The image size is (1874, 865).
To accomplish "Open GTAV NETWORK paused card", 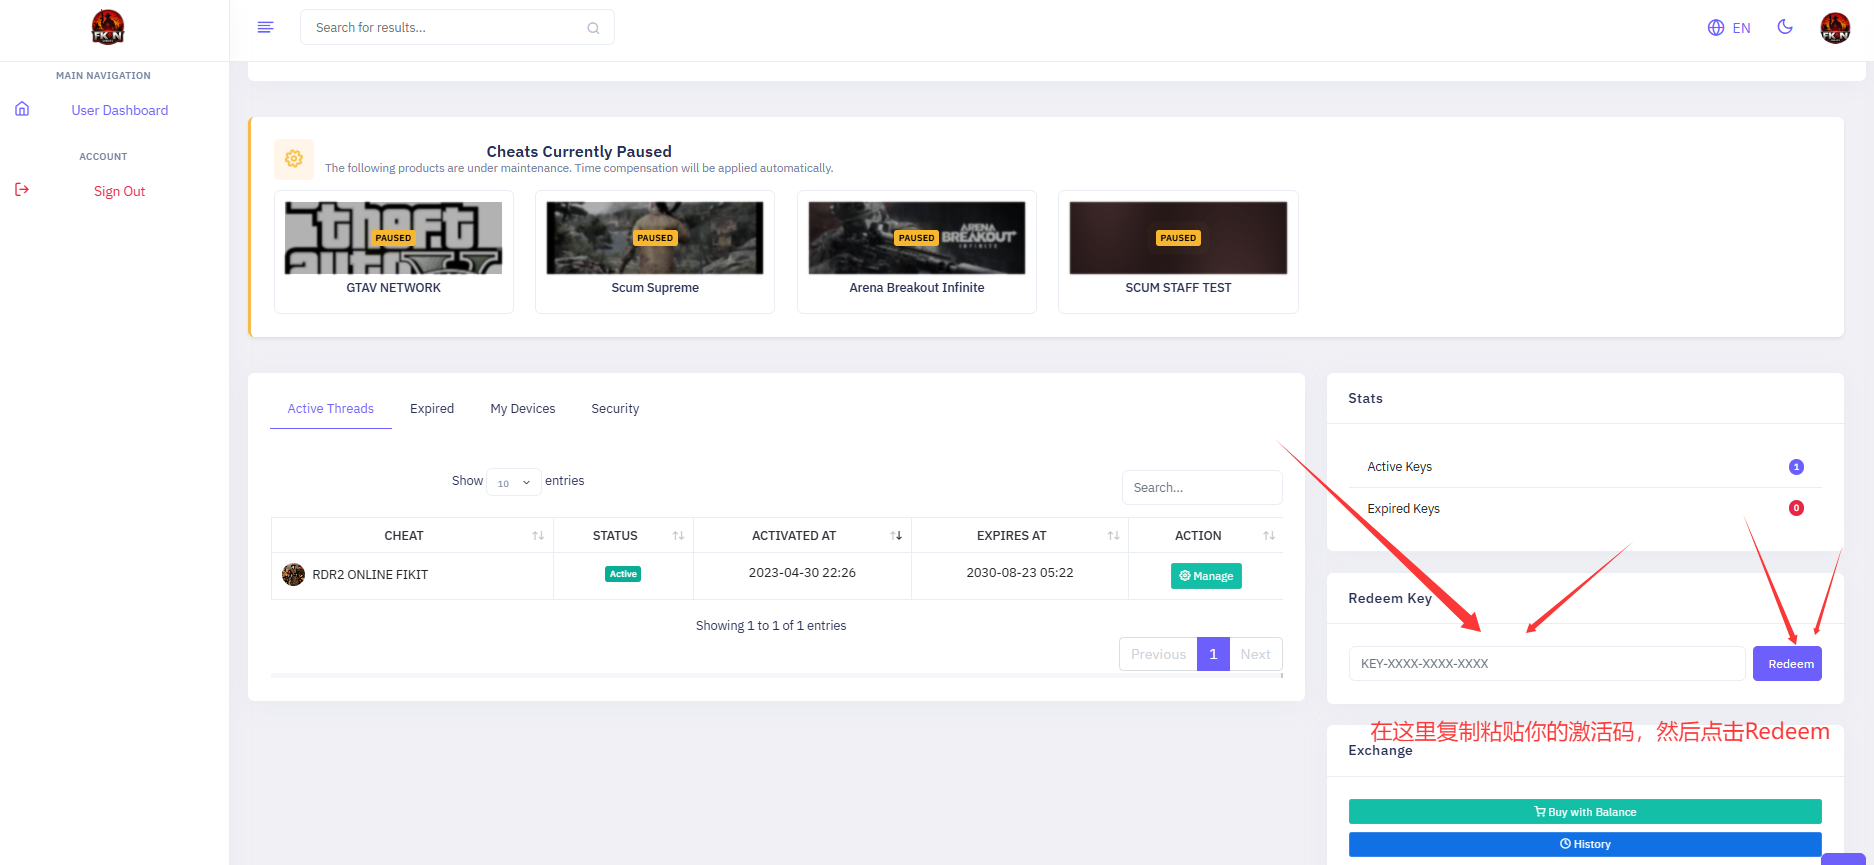I will 394,252.
